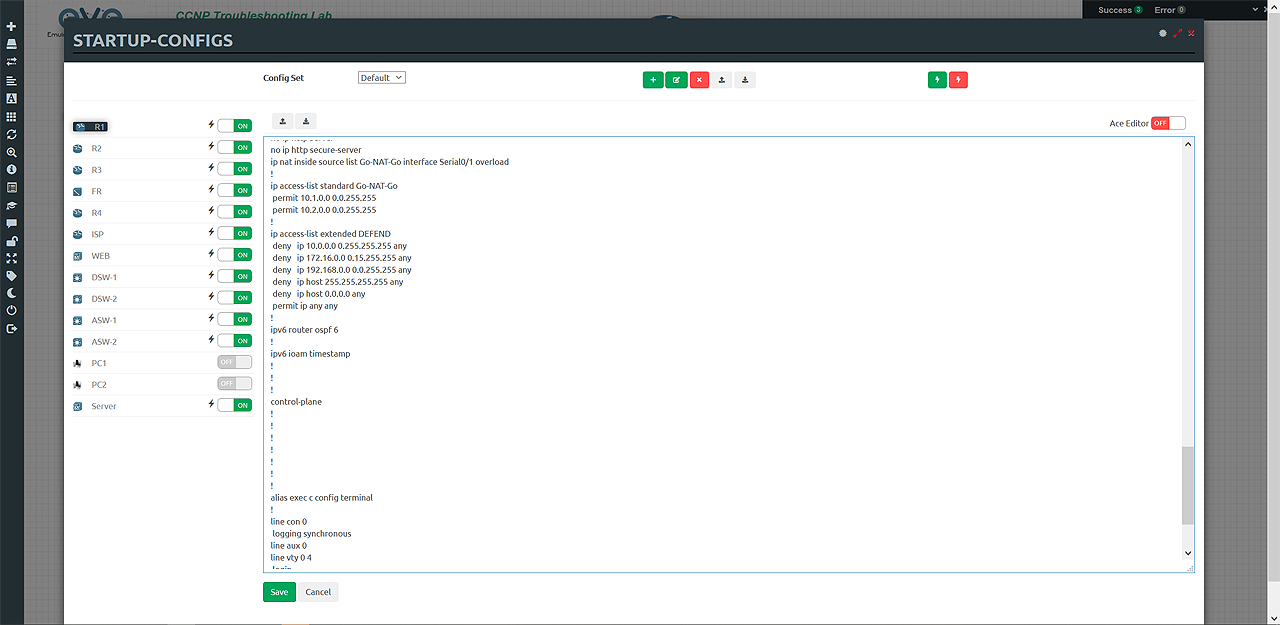Turn off the startup config toggle for R2

[234, 148]
